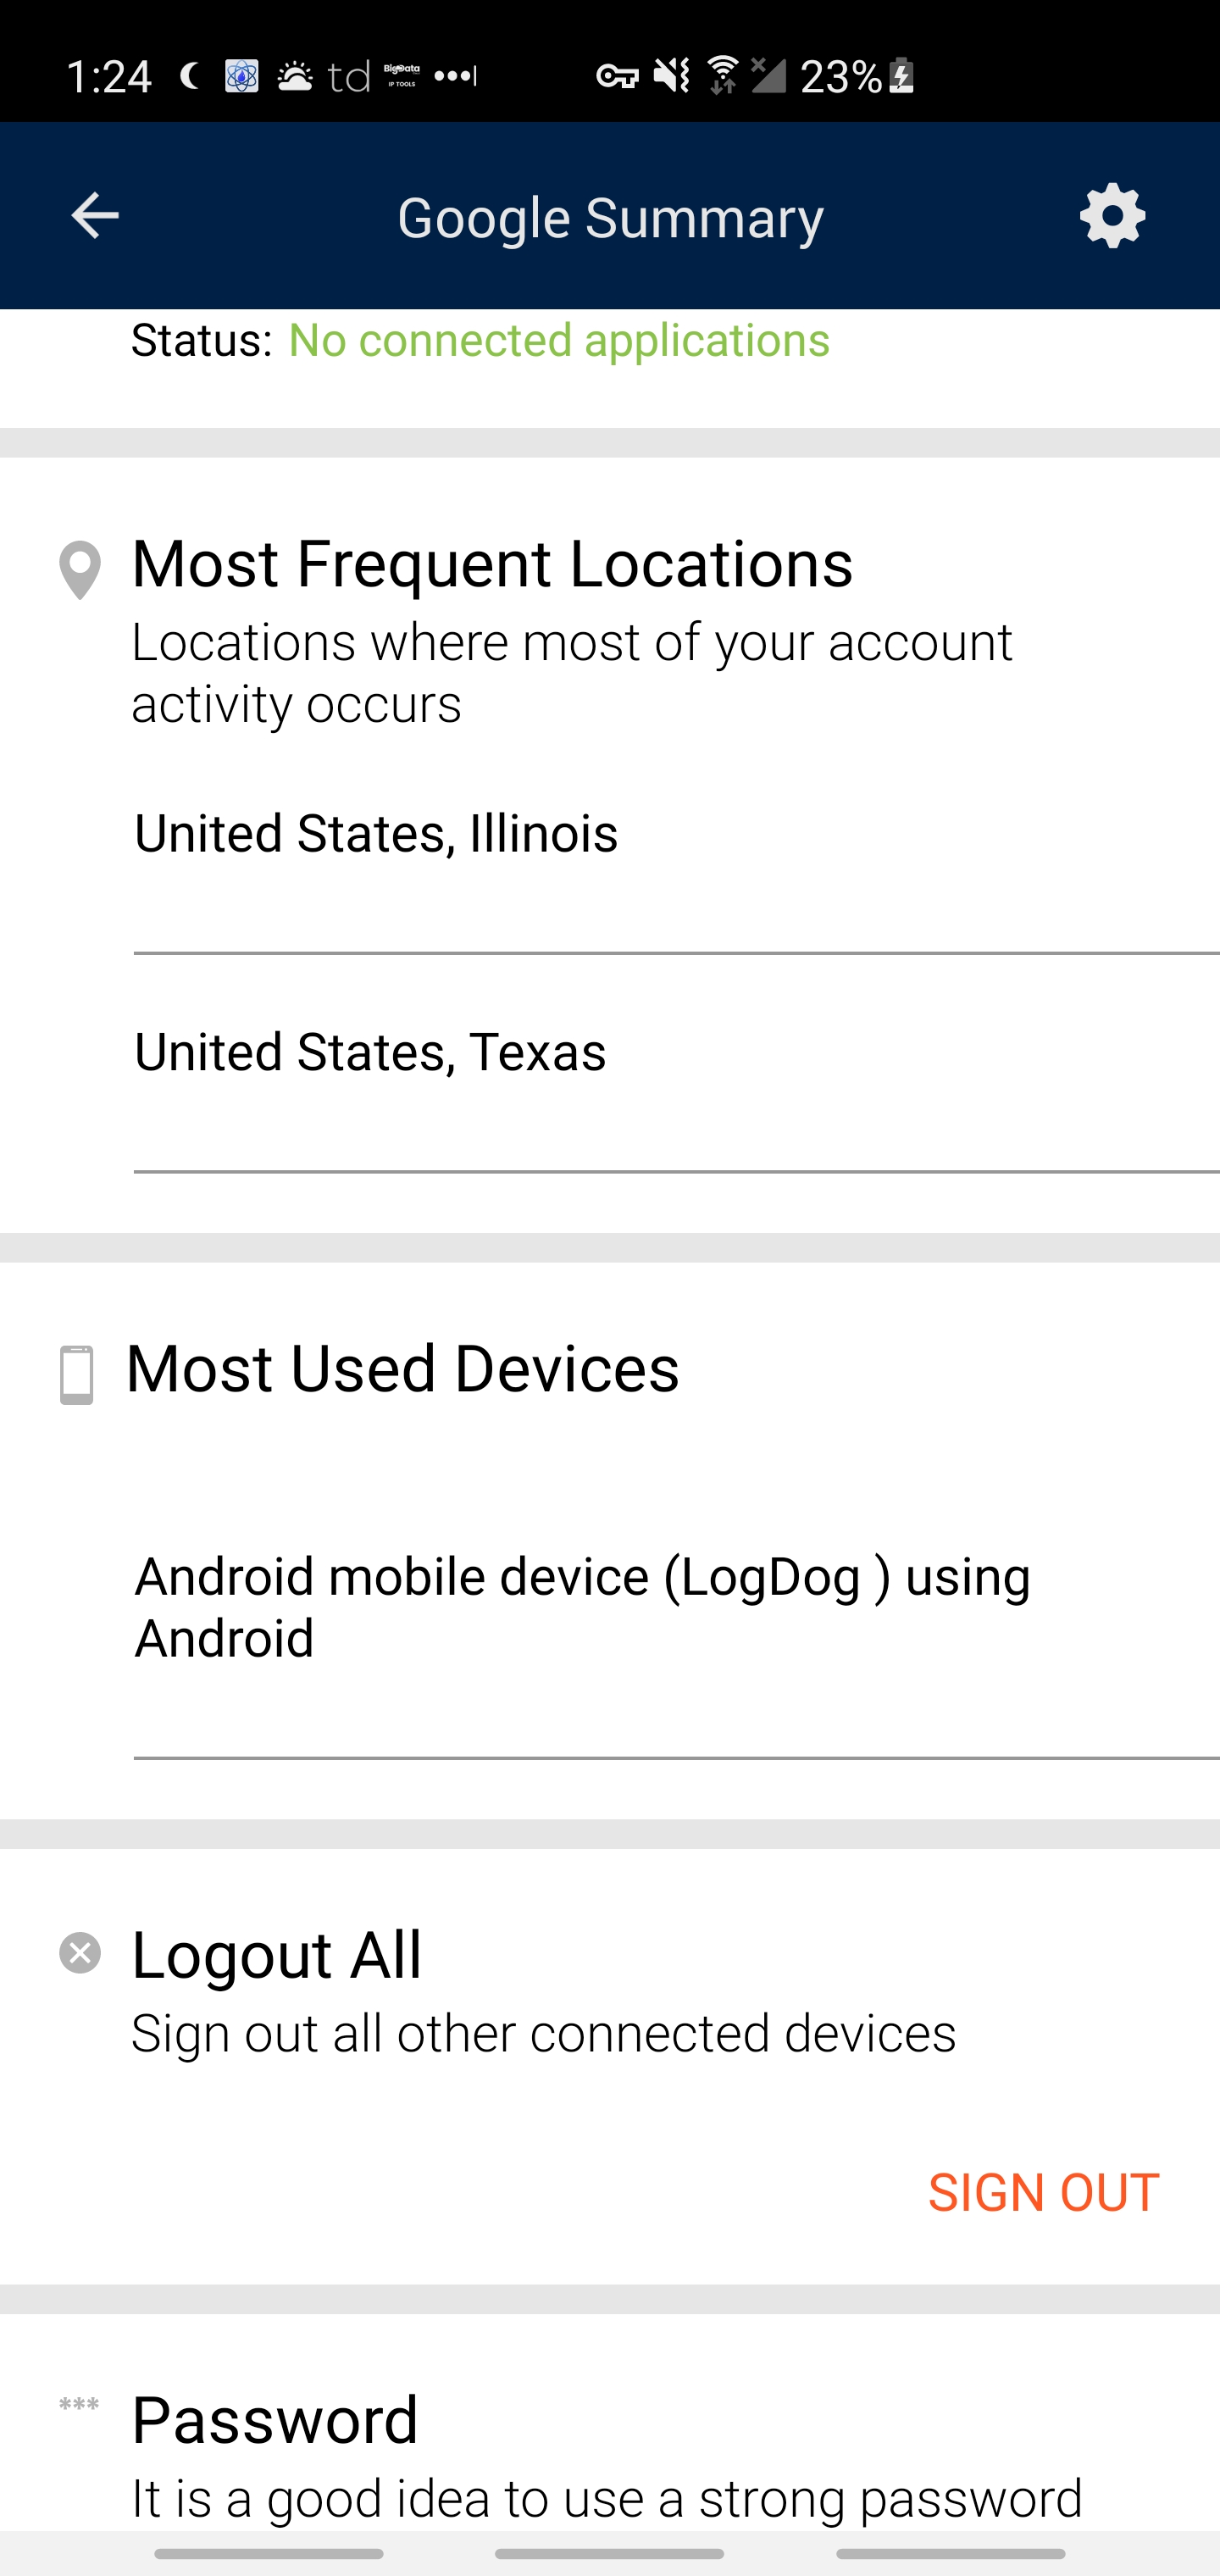Tap the weather notification icon
The height and width of the screenshot is (2576, 1220).
click(294, 76)
